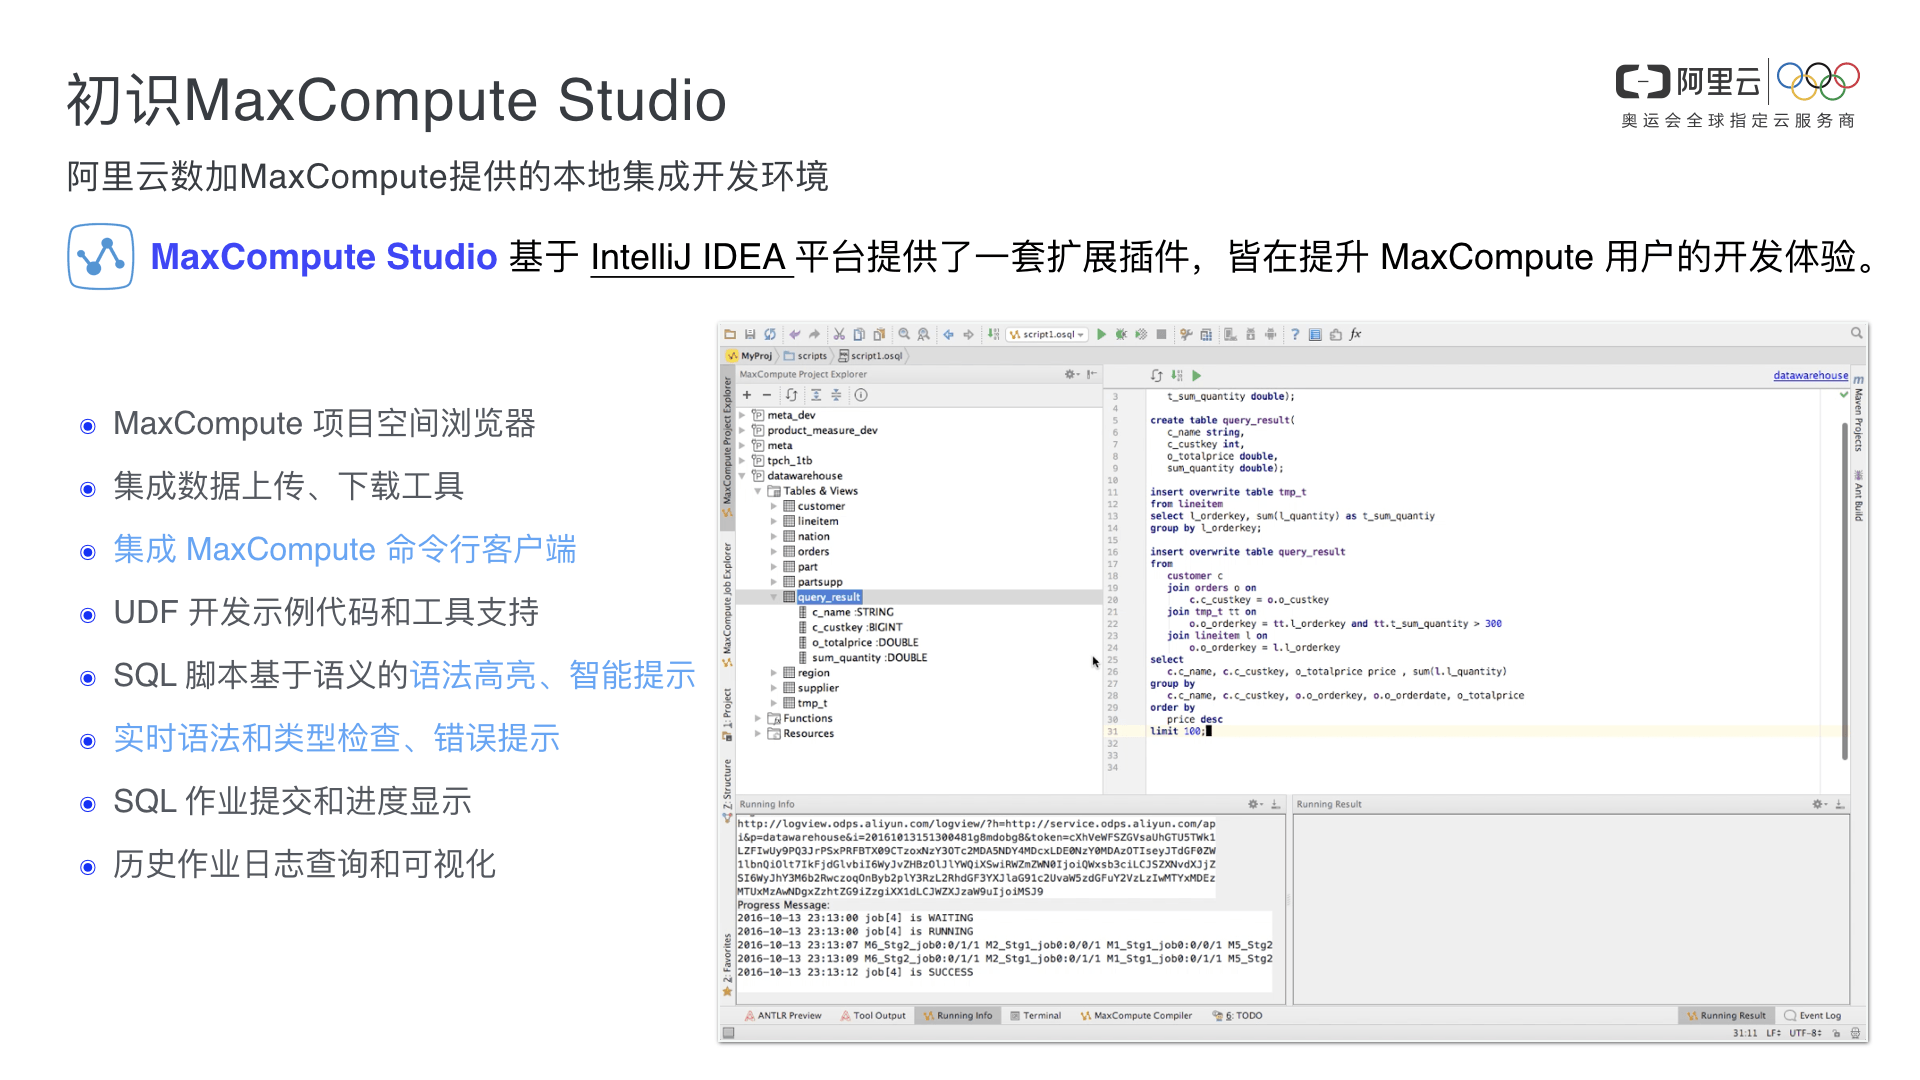Start debugging with the green bug icon
1920x1080 pixels.
pyautogui.click(x=1121, y=335)
